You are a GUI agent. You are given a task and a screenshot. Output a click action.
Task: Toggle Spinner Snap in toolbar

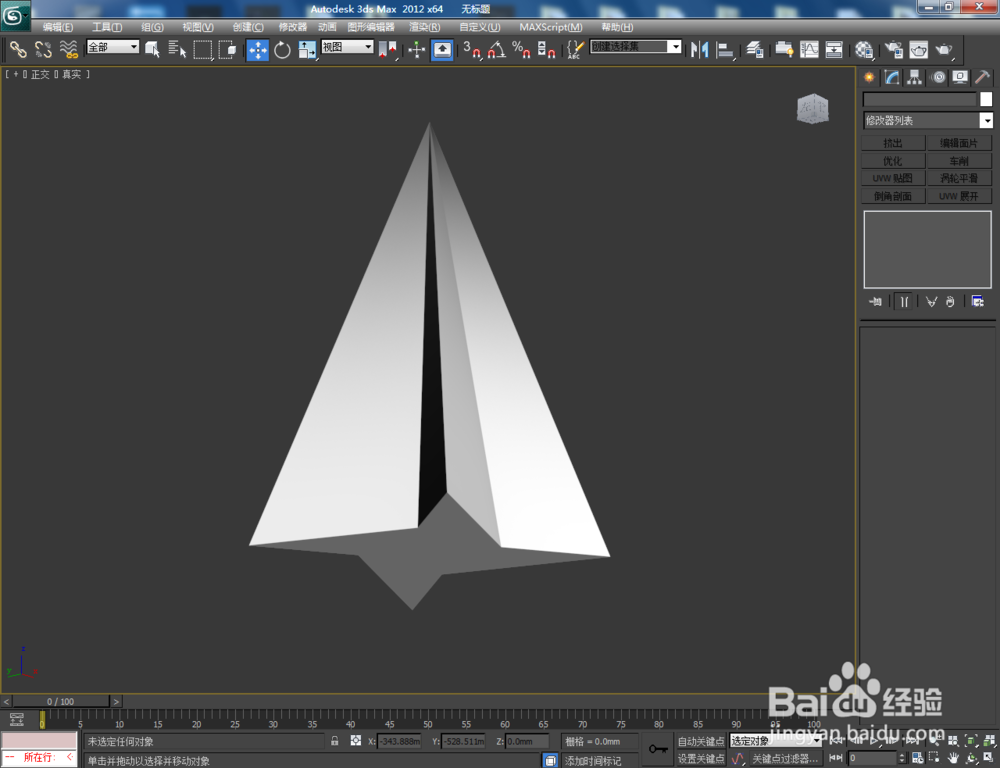point(546,50)
